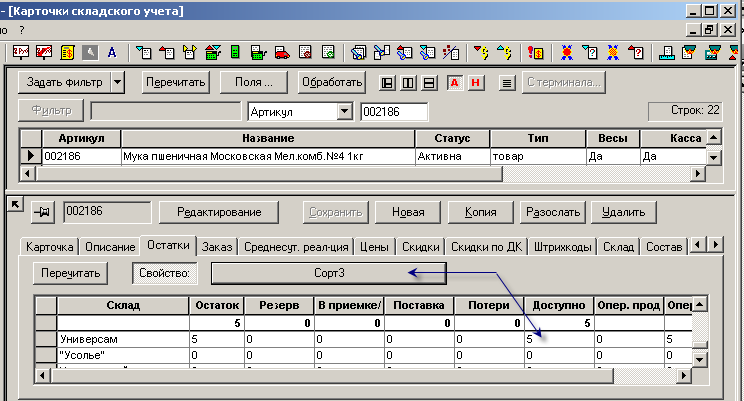Click the empty filter text field
Viewport: 744px width, 401px height.
[x=166, y=112]
